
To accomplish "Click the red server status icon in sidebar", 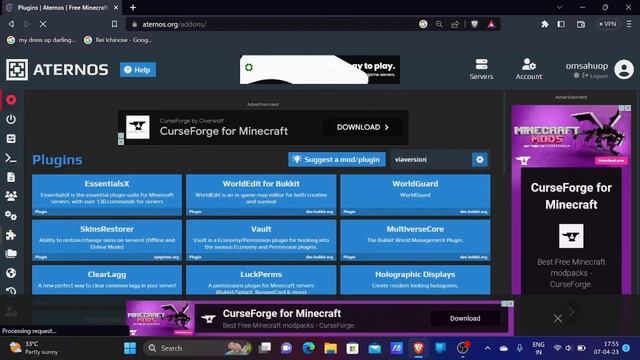I will 11,100.
